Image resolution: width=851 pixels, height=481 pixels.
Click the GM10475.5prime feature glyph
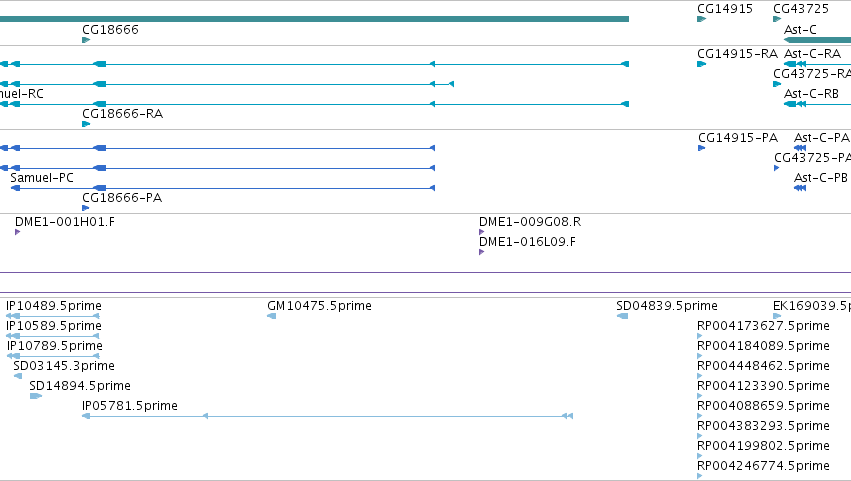271,316
